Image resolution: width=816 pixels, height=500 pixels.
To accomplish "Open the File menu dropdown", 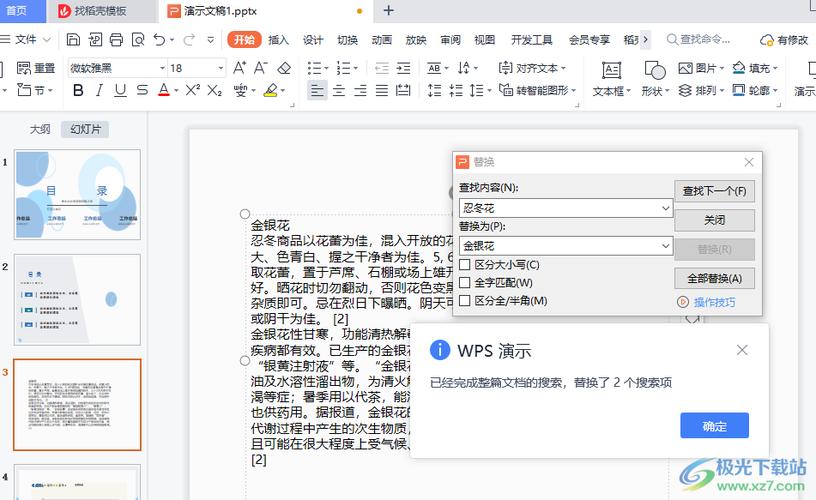I will (x=26, y=40).
